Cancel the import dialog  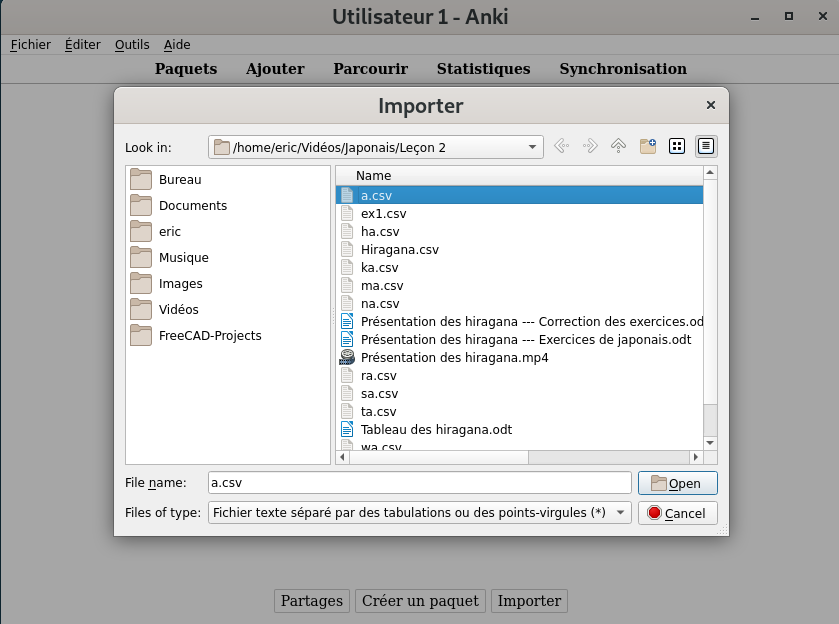(677, 513)
